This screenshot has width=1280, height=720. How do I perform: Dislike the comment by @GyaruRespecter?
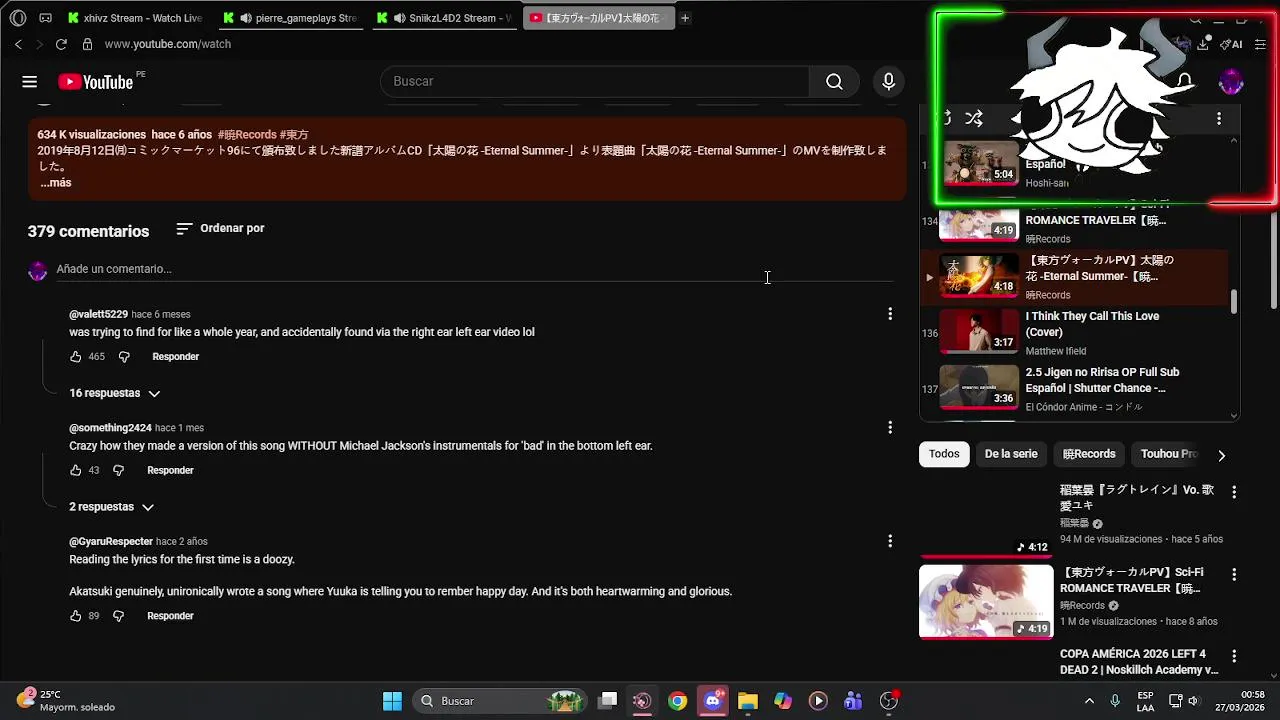(118, 616)
